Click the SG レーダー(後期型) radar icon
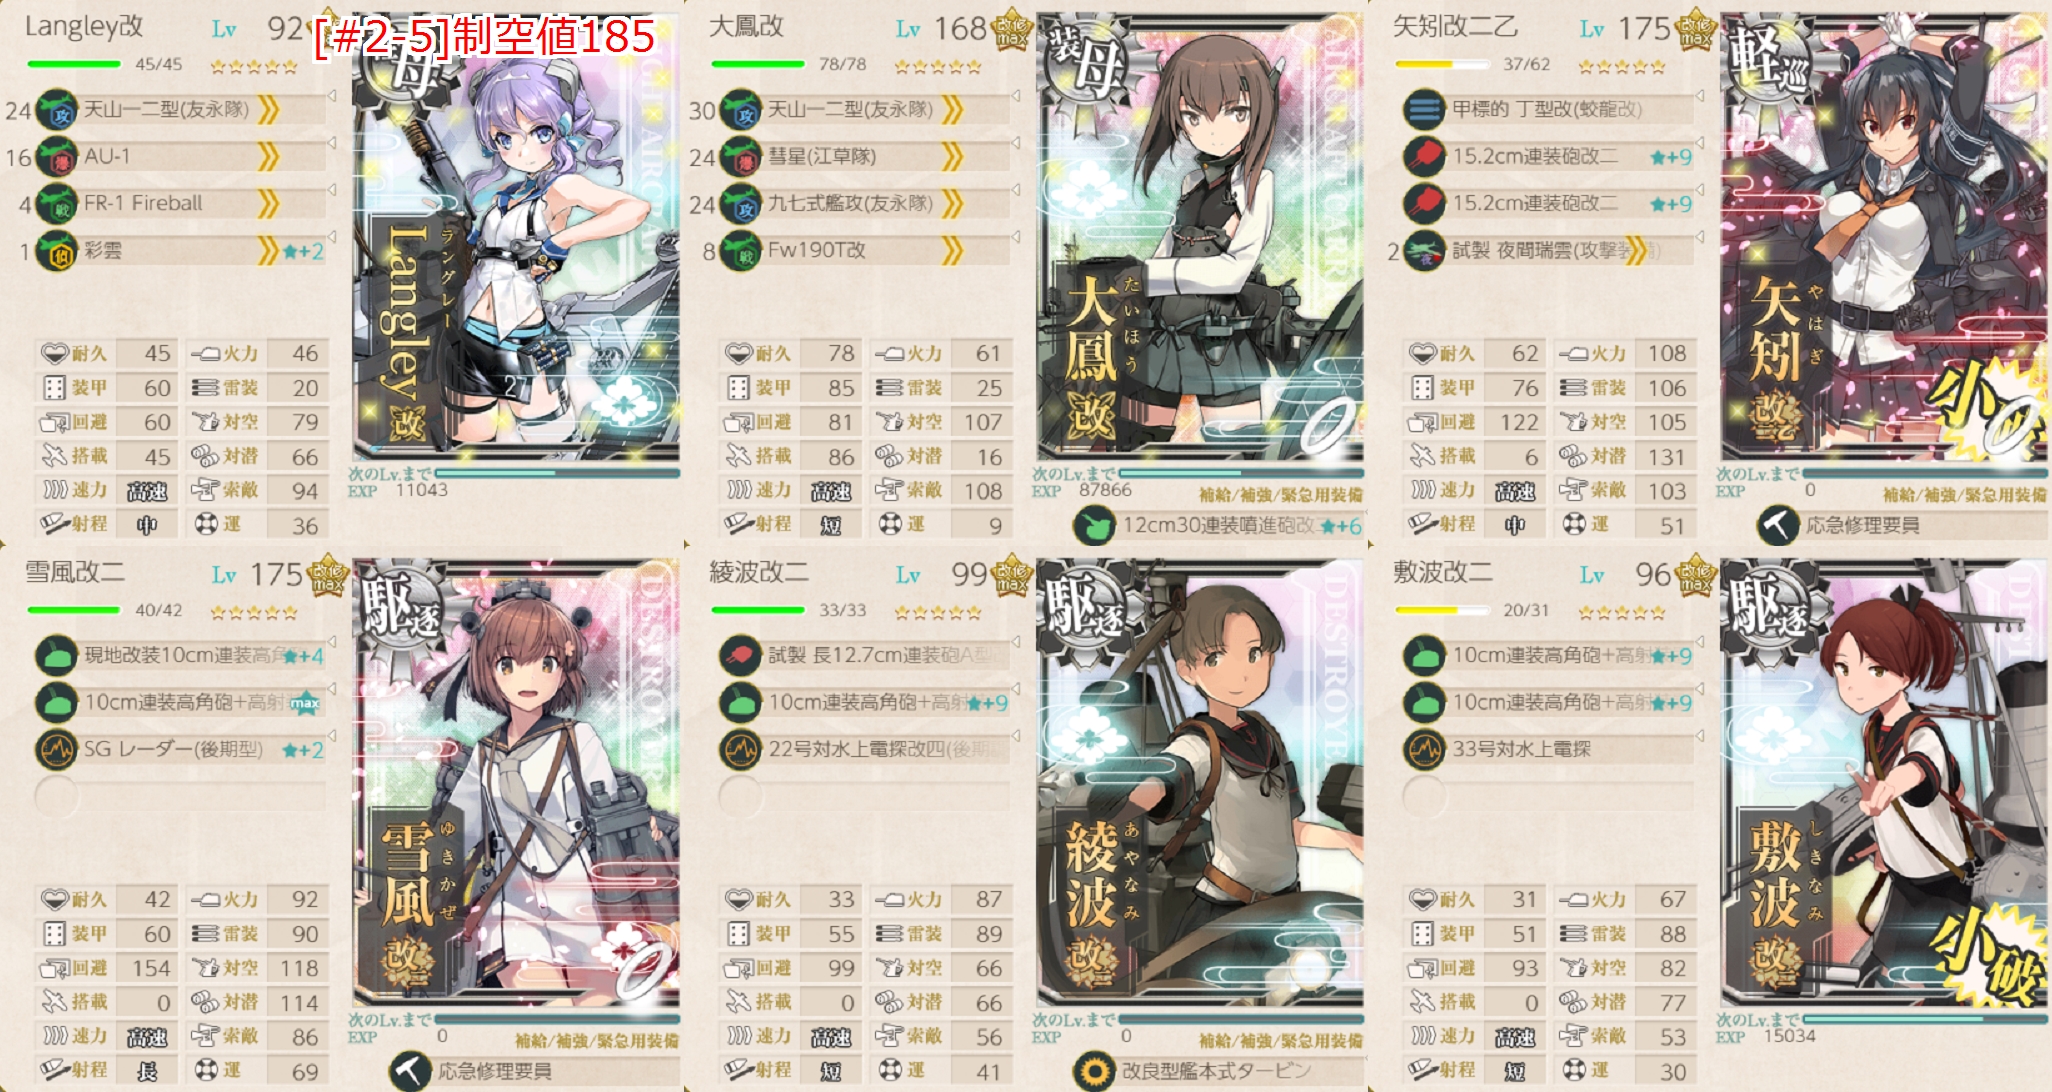 (x=57, y=750)
